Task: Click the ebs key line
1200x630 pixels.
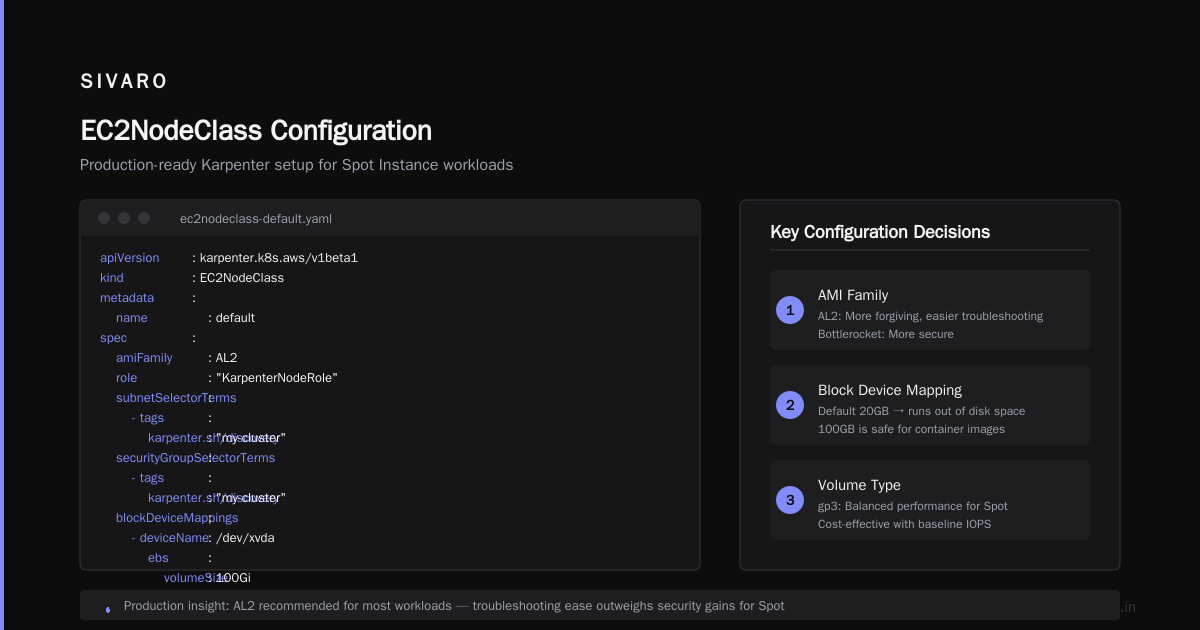Action: 158,558
